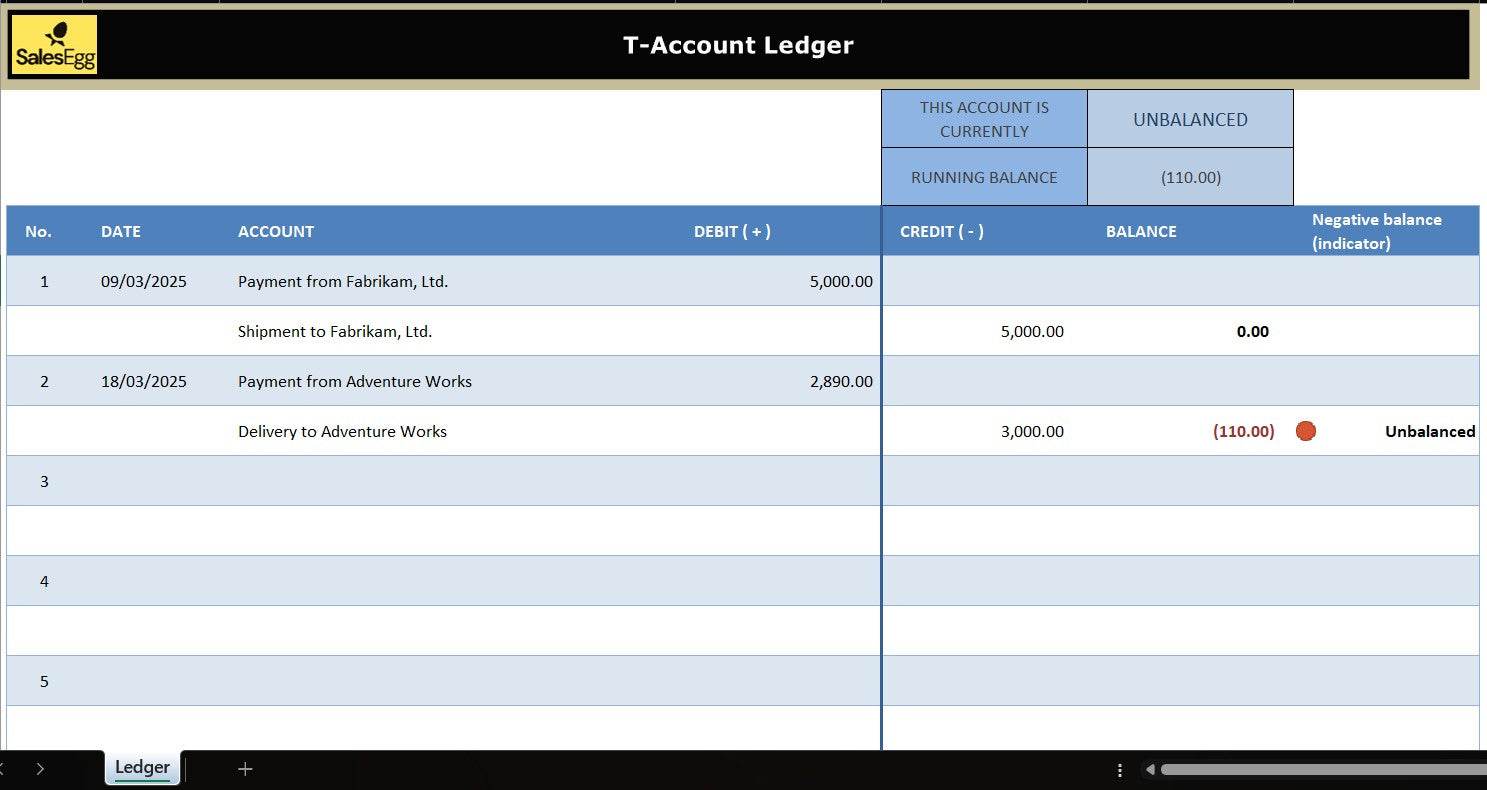Select the date cell 09/03/2025

(144, 281)
